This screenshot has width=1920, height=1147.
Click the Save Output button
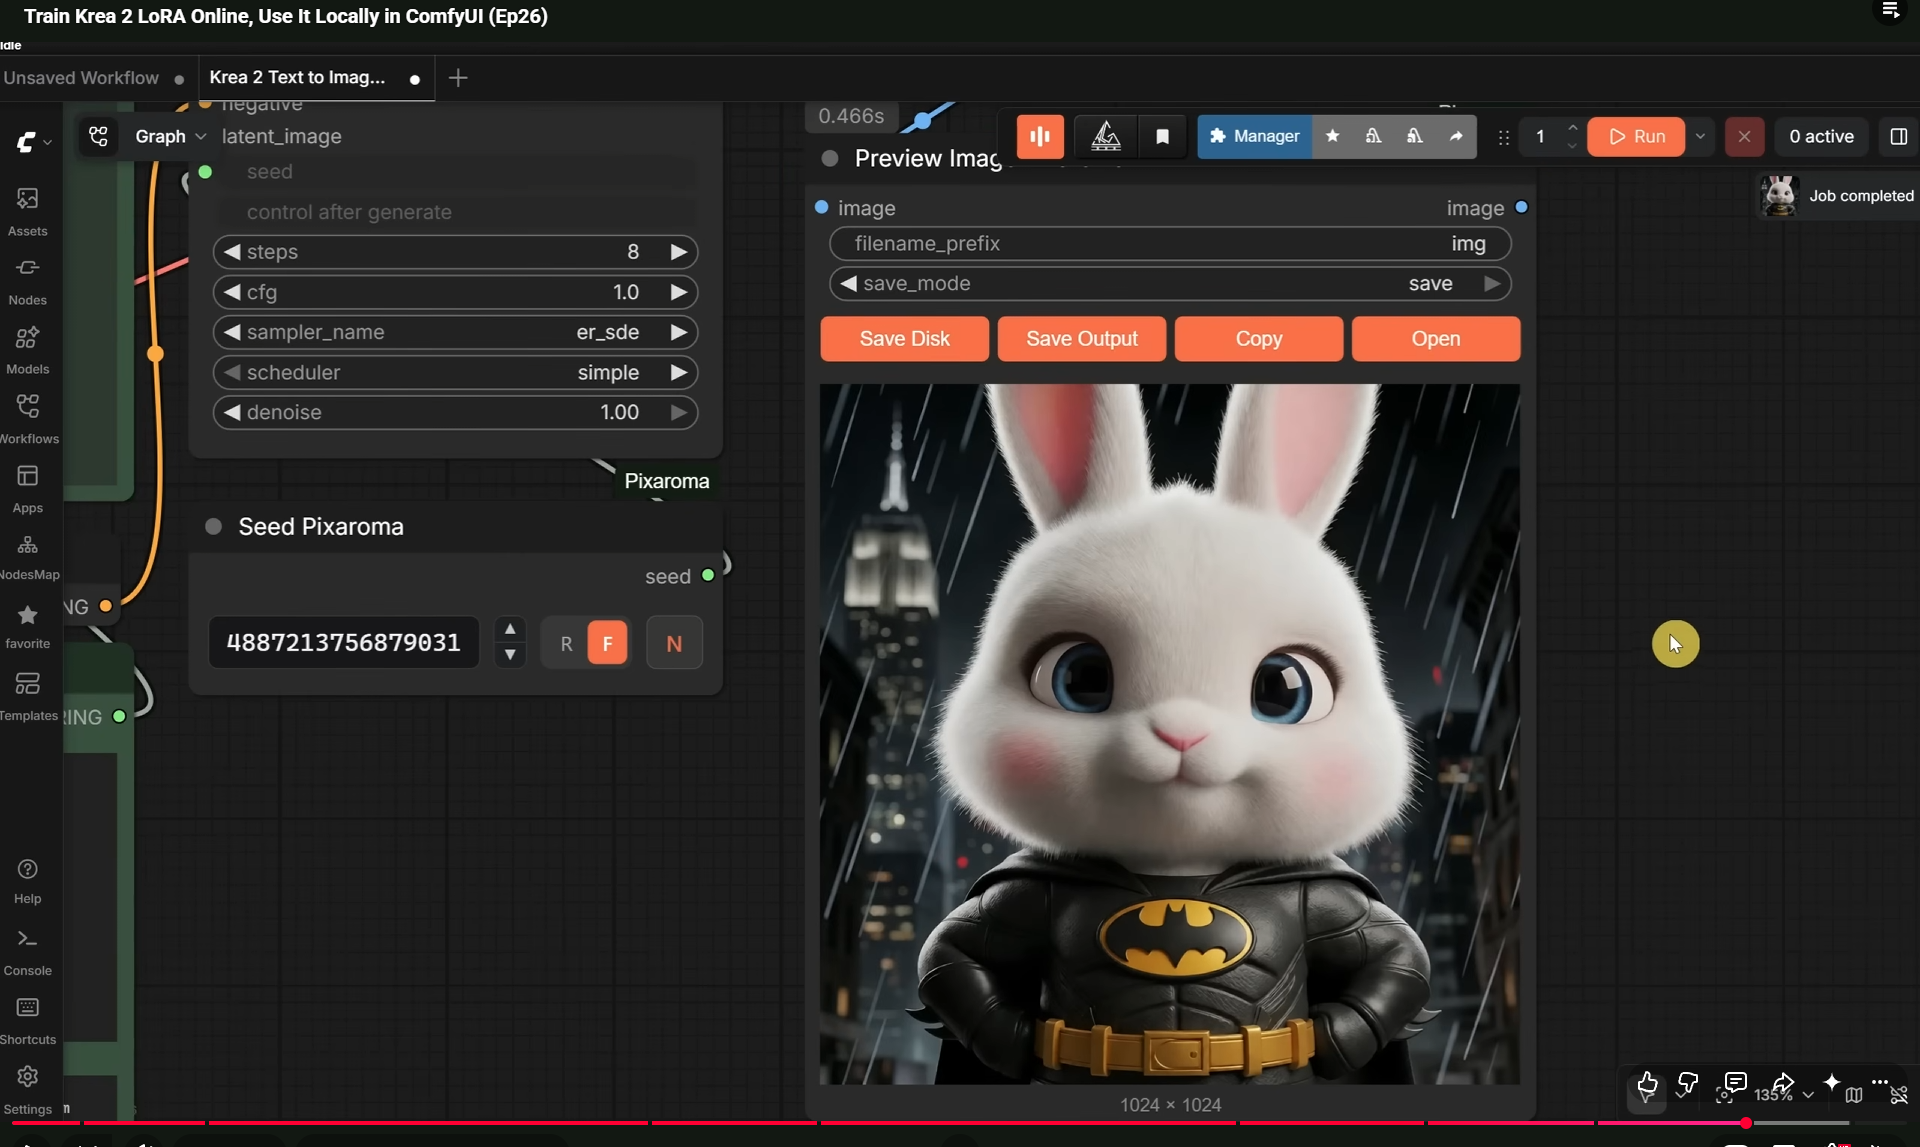1082,339
